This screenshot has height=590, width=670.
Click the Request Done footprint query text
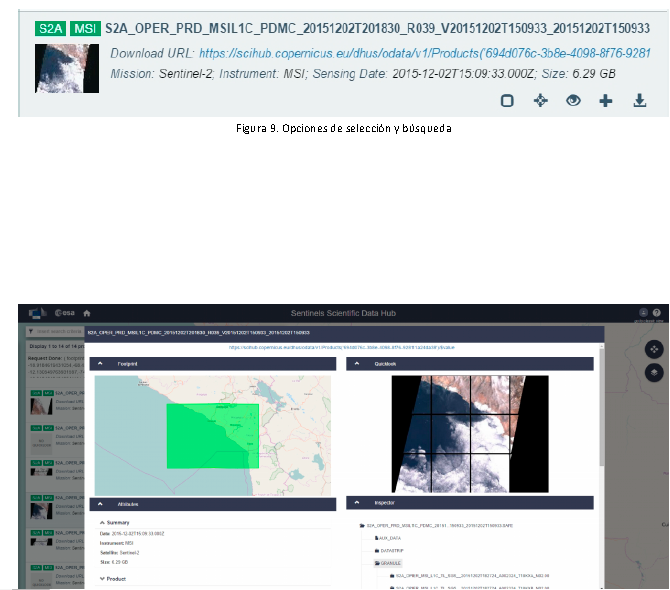(56, 365)
